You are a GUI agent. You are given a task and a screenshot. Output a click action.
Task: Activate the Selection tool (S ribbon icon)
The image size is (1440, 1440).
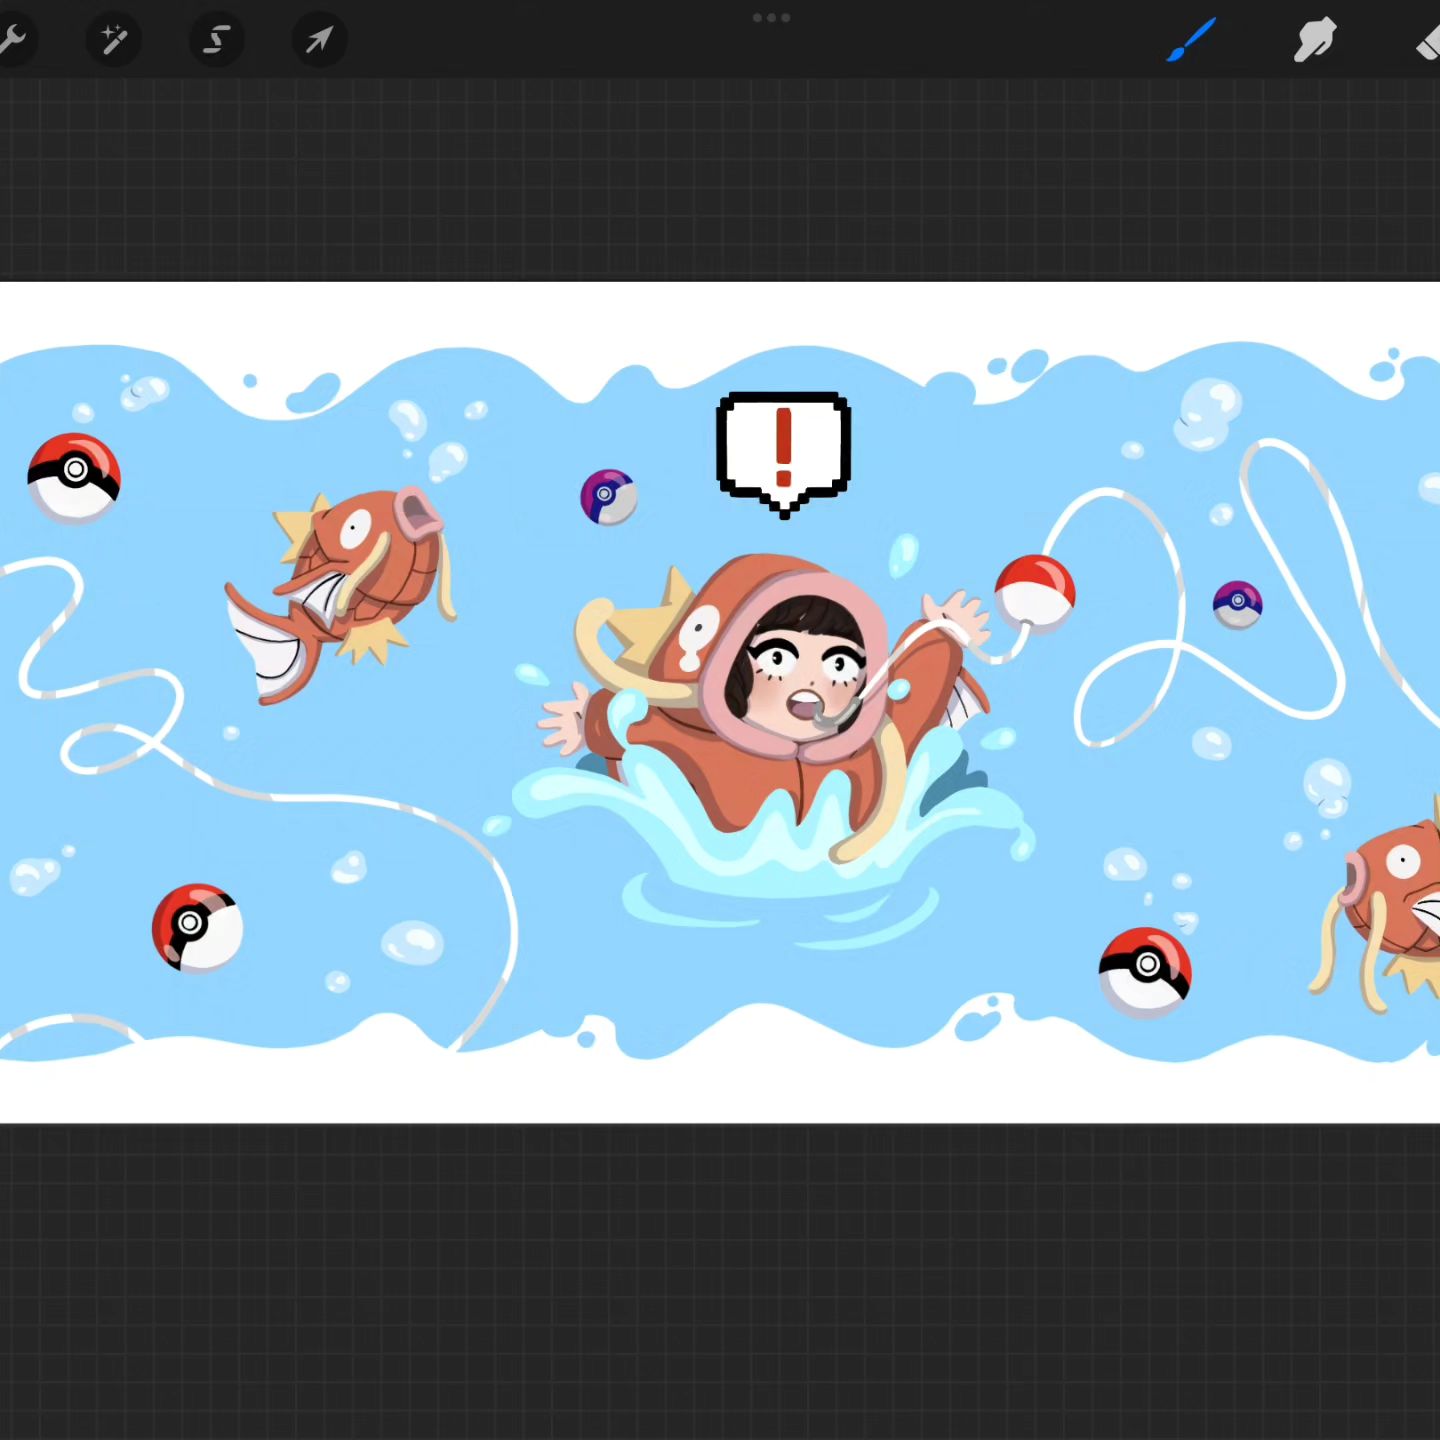pyautogui.click(x=217, y=40)
